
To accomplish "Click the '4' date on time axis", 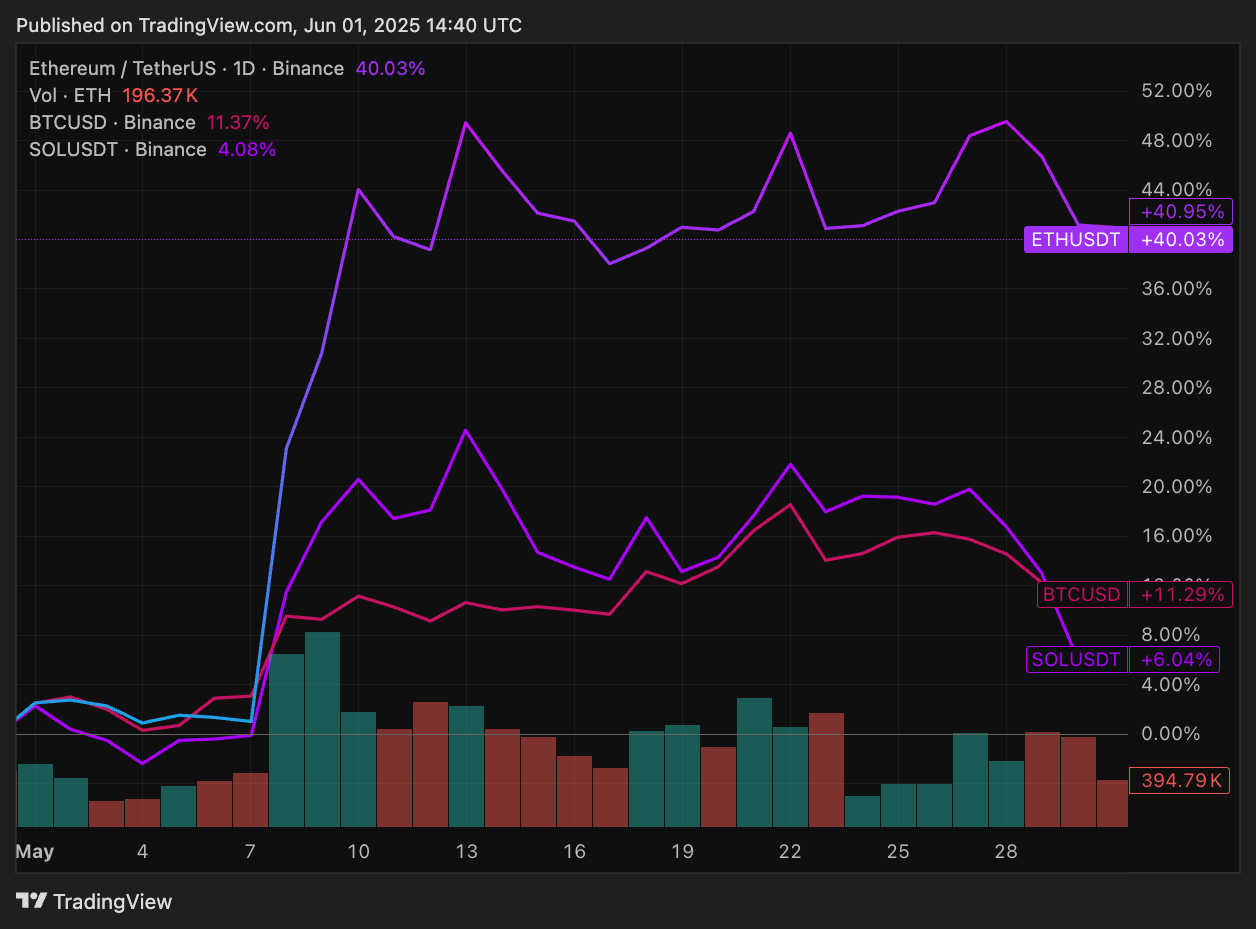I will point(143,852).
